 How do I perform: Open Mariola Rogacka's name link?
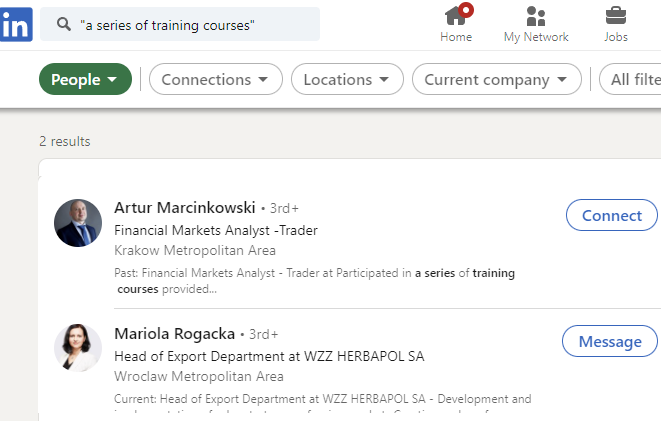[175, 333]
